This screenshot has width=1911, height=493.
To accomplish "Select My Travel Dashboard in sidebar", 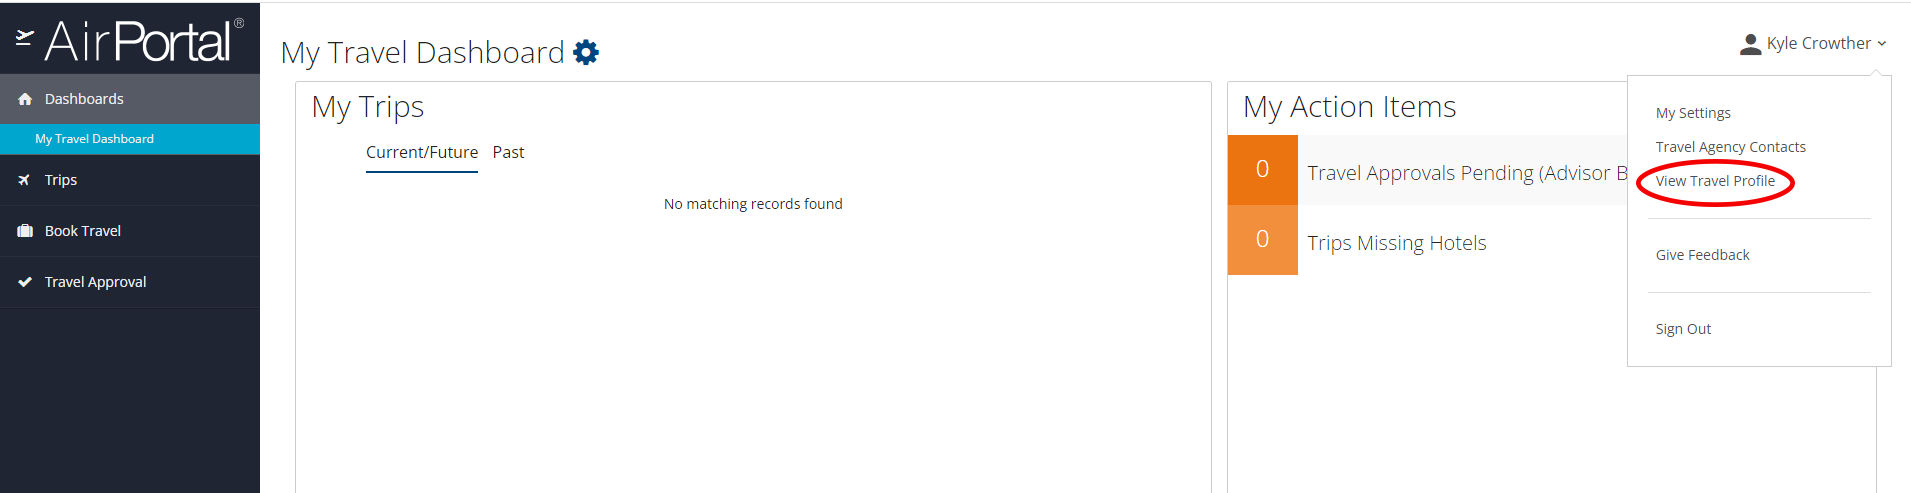I will click(130, 139).
